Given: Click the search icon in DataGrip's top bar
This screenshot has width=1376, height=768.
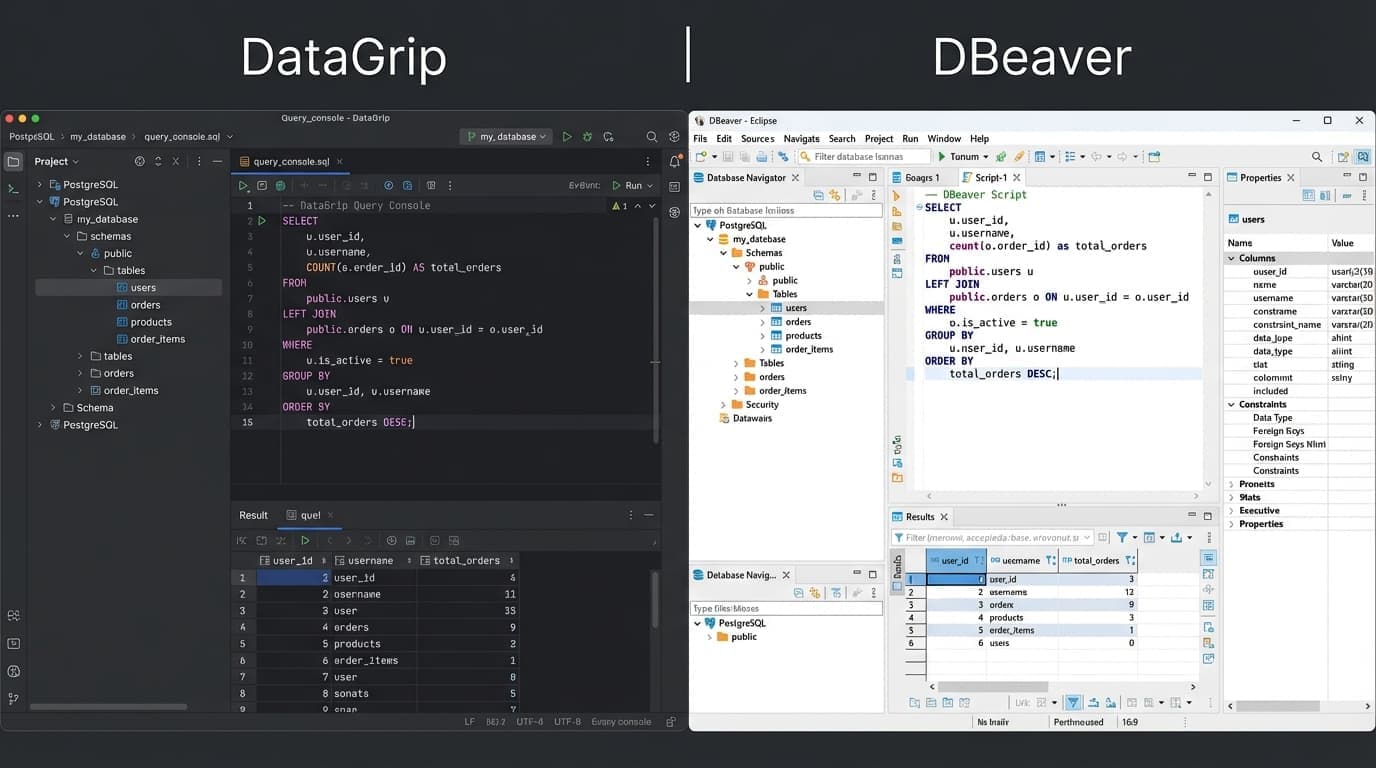Looking at the screenshot, I should [x=651, y=136].
